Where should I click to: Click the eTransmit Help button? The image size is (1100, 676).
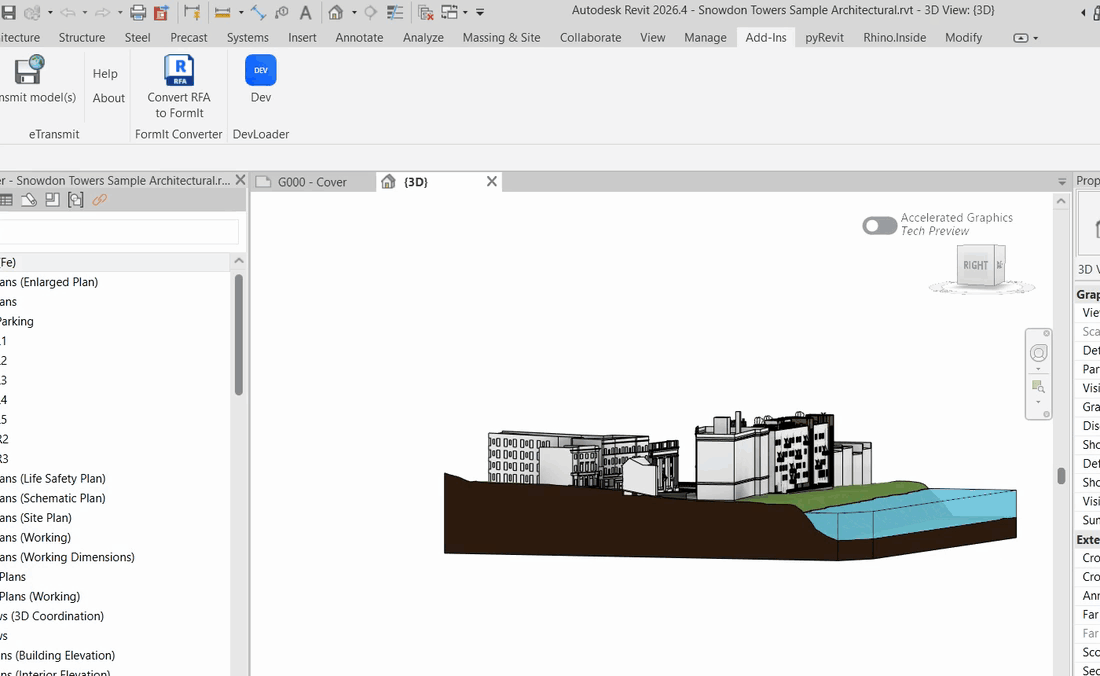(x=105, y=74)
